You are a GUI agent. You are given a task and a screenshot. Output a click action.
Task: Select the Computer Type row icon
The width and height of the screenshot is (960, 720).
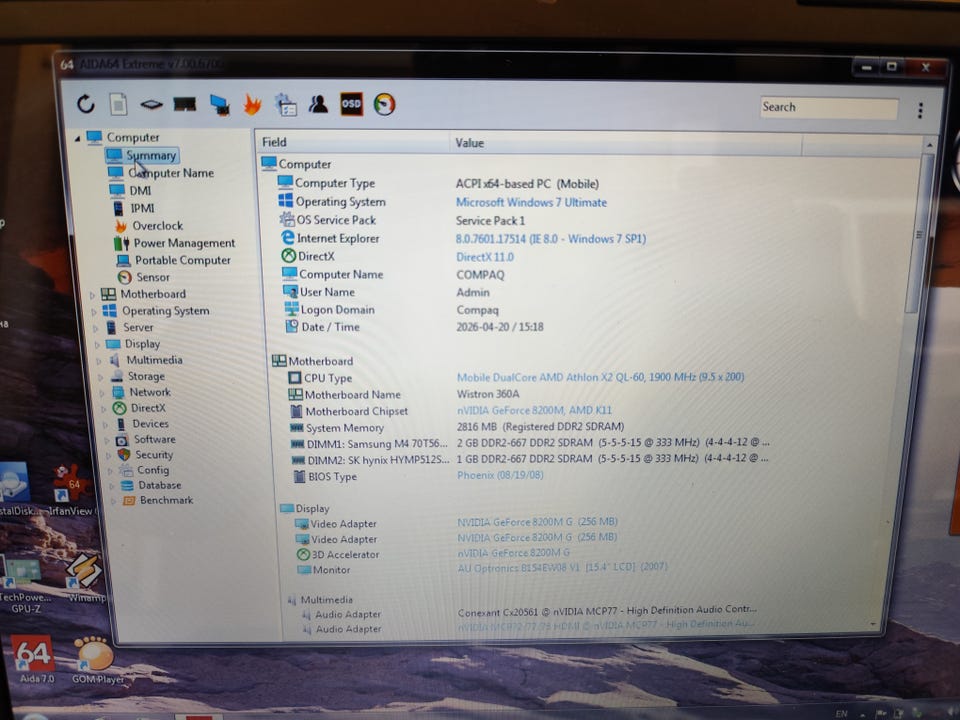[x=285, y=182]
